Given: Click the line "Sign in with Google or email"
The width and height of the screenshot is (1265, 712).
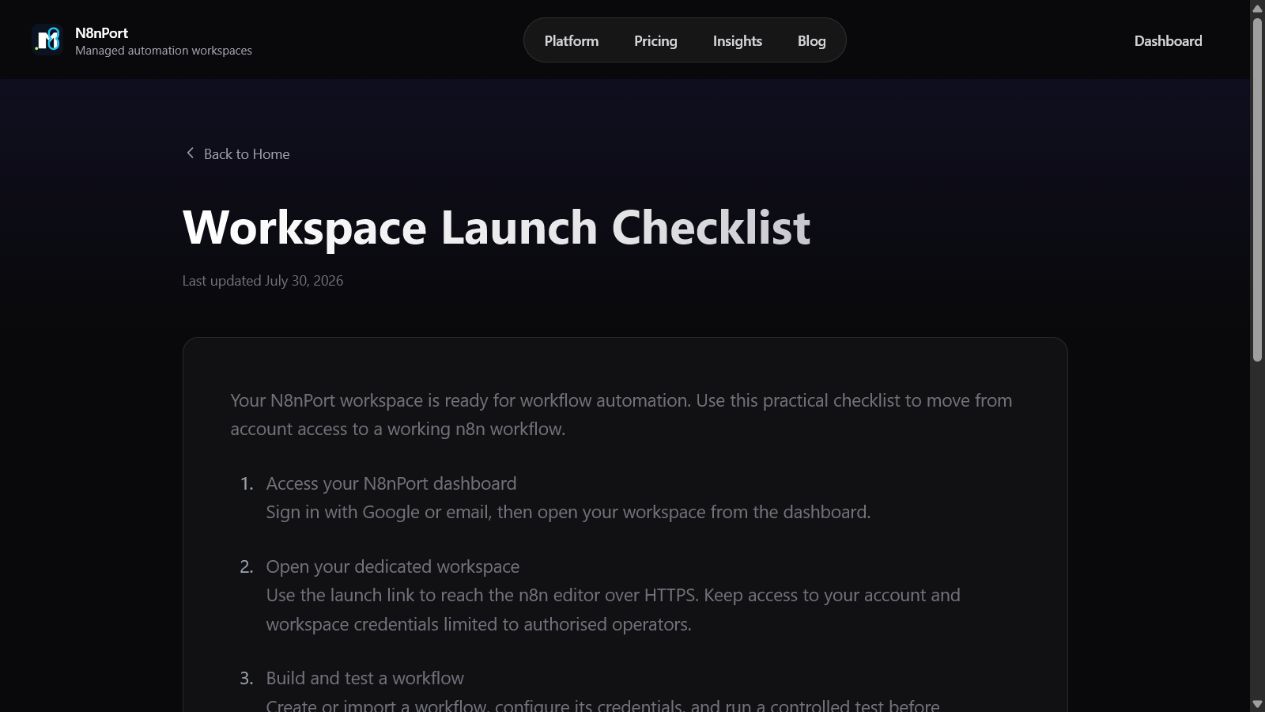Looking at the screenshot, I should pos(568,512).
